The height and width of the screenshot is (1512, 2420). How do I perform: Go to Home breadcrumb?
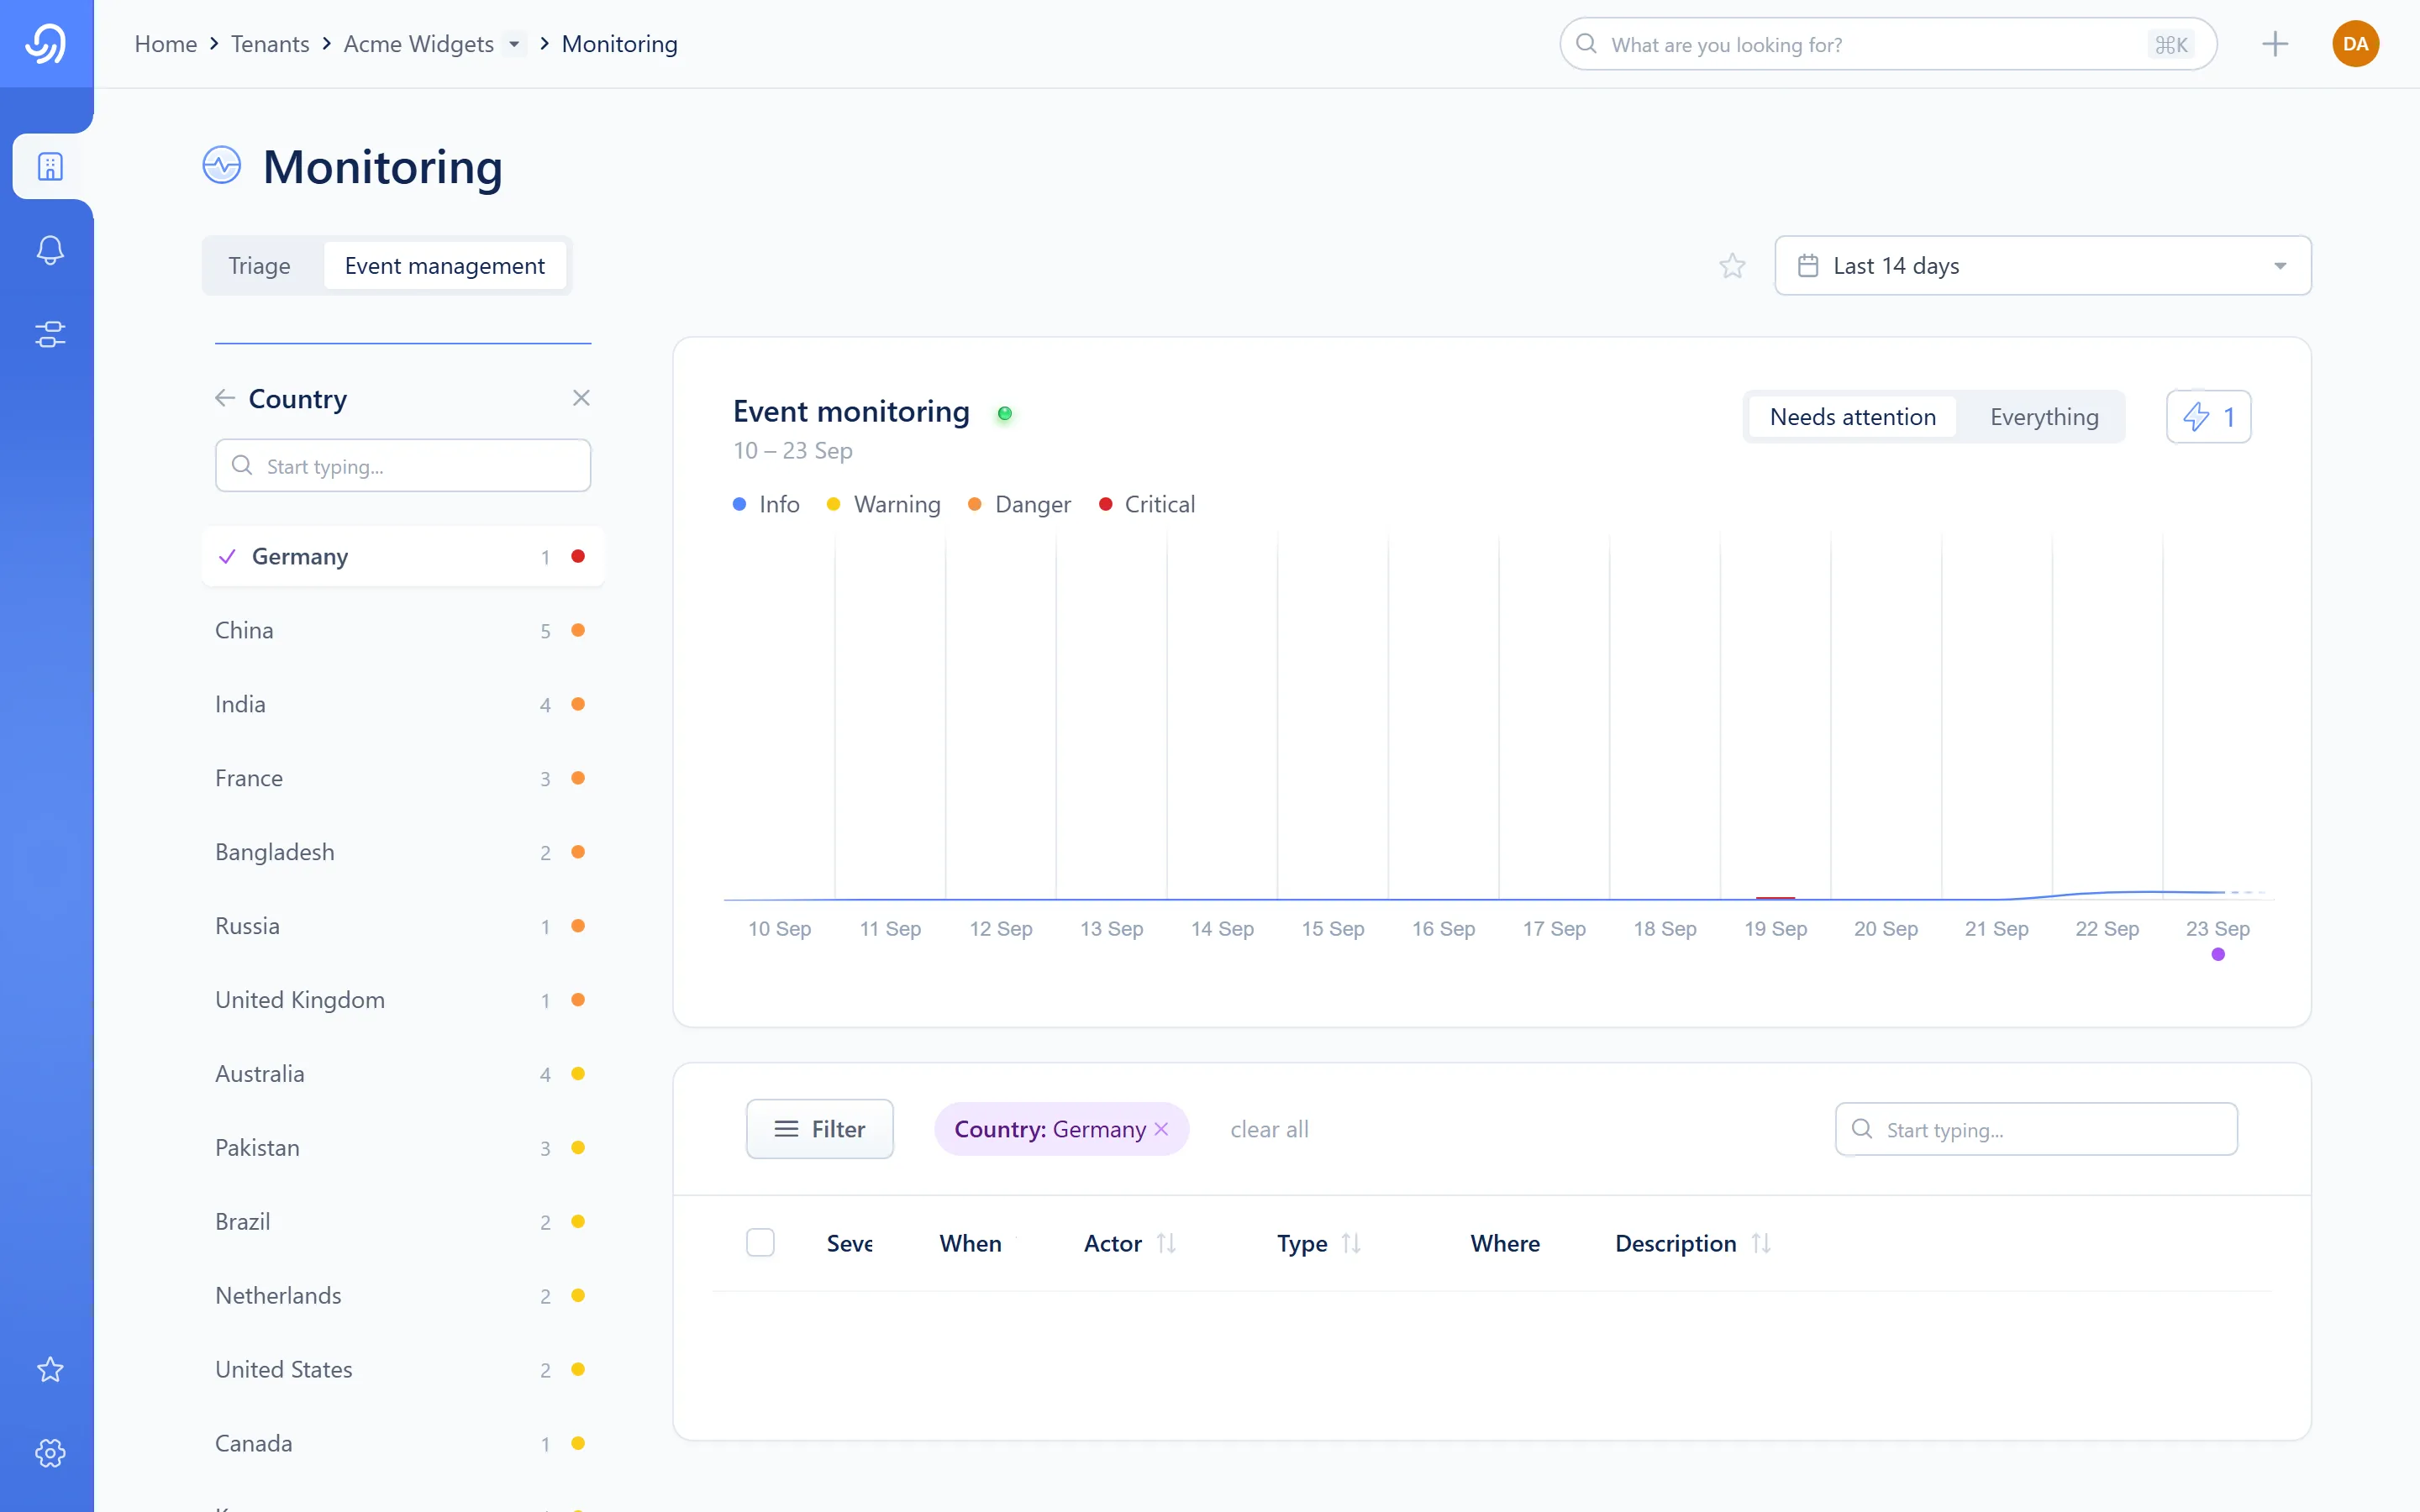click(x=166, y=44)
